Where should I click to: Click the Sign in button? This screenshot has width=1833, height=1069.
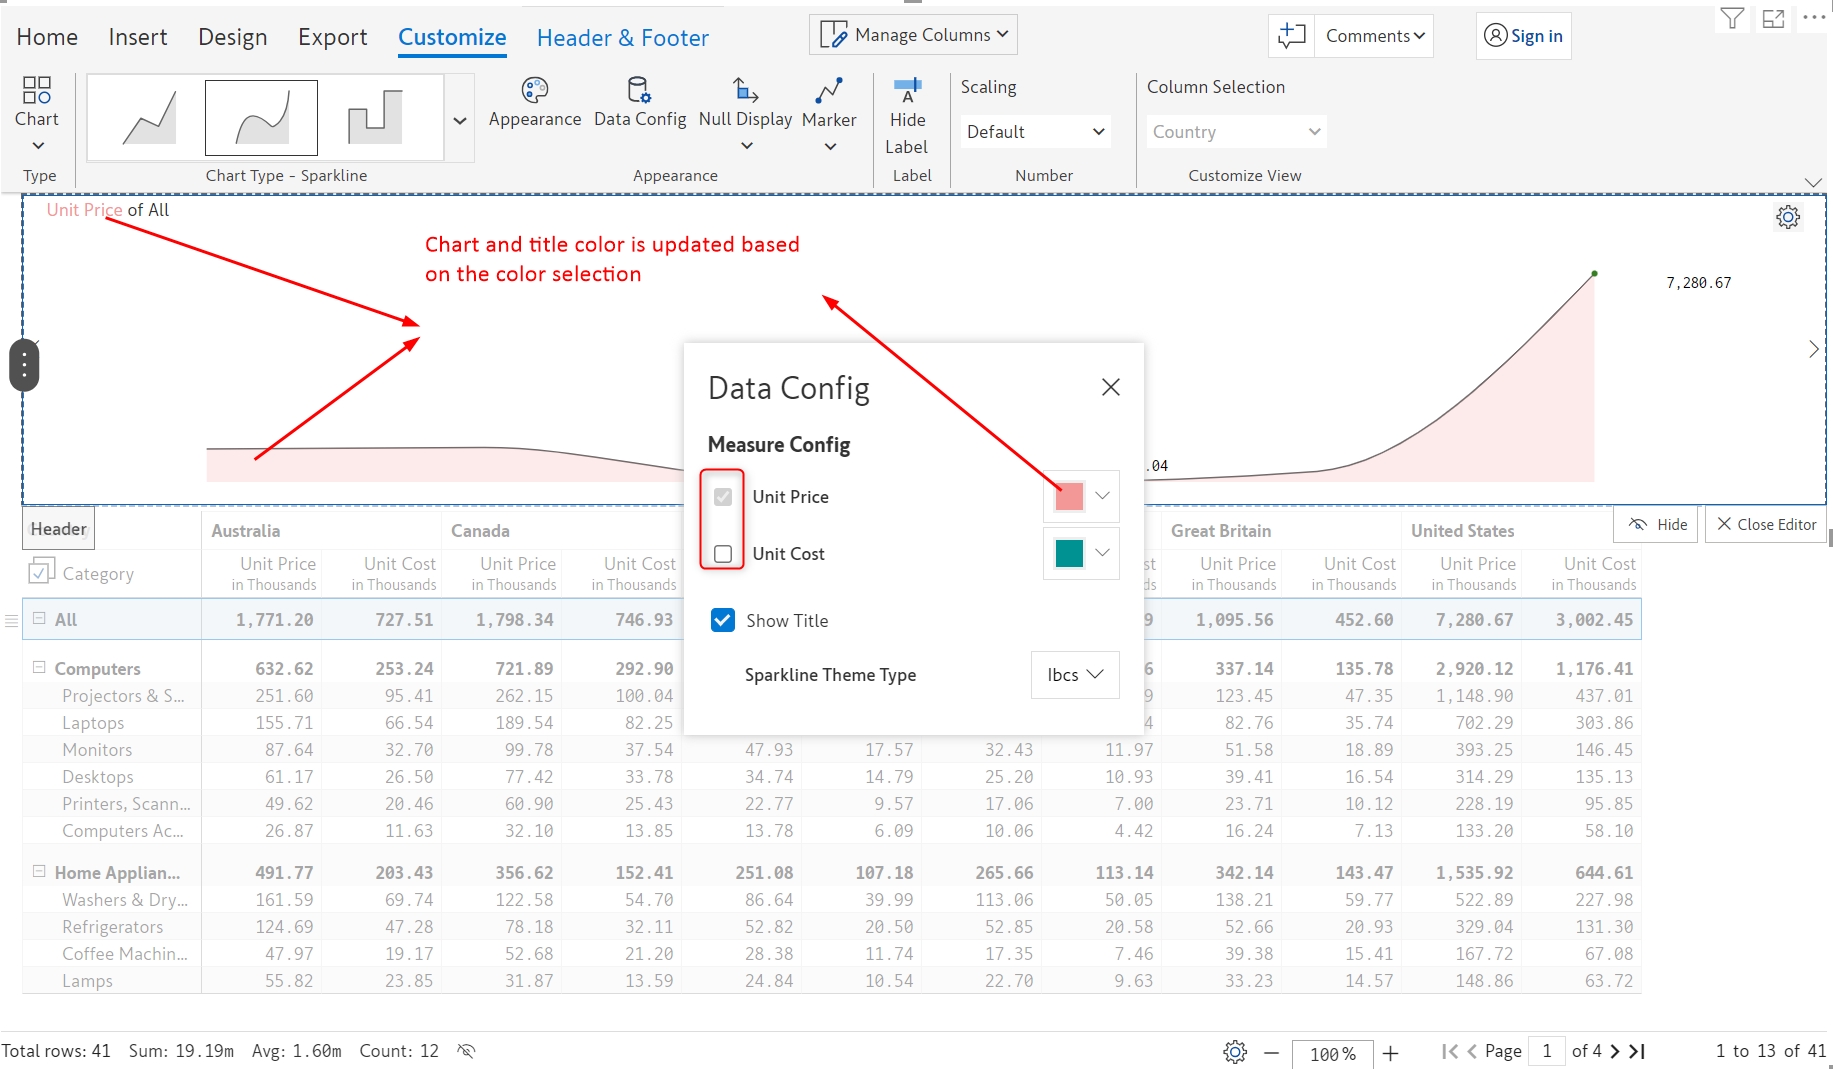pos(1523,36)
